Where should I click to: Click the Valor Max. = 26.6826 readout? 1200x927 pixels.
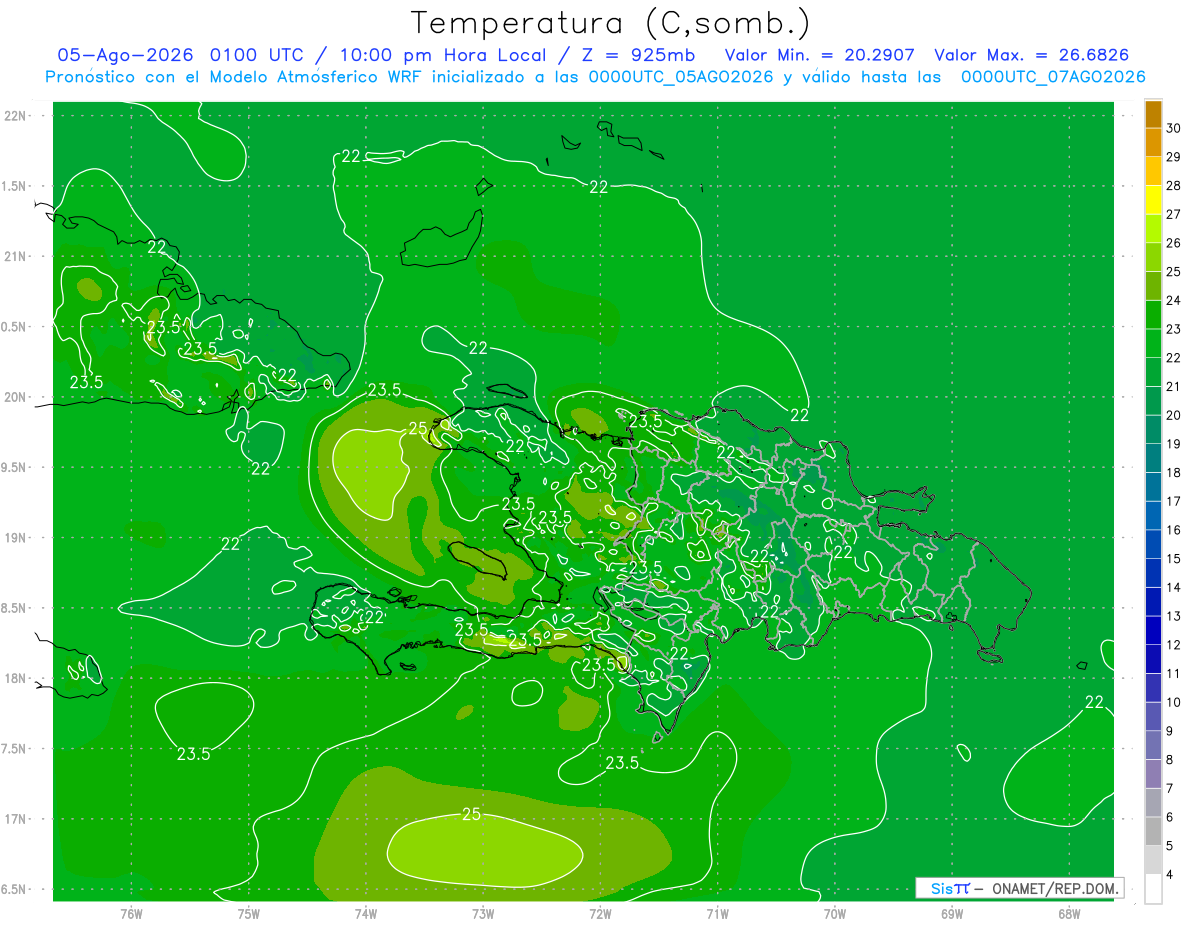pyautogui.click(x=1033, y=55)
